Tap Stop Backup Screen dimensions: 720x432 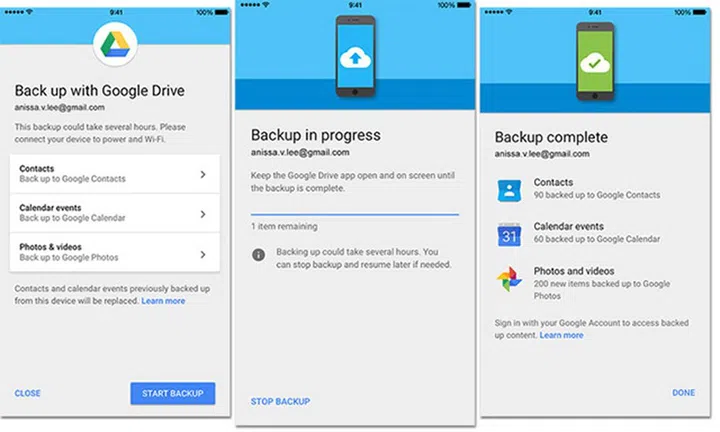point(280,401)
